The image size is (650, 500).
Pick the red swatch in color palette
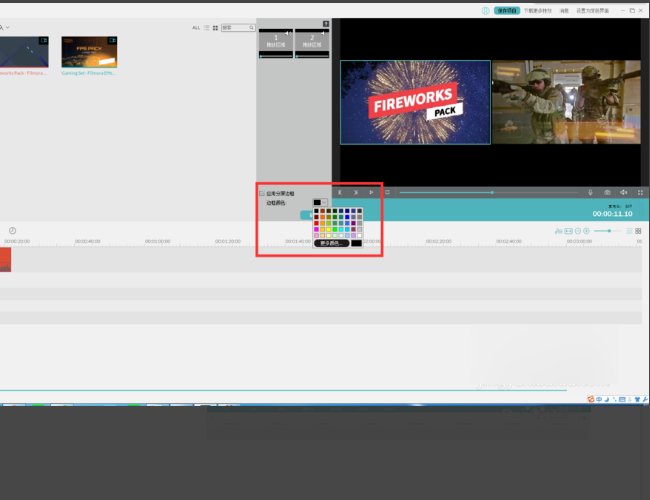coord(317,223)
